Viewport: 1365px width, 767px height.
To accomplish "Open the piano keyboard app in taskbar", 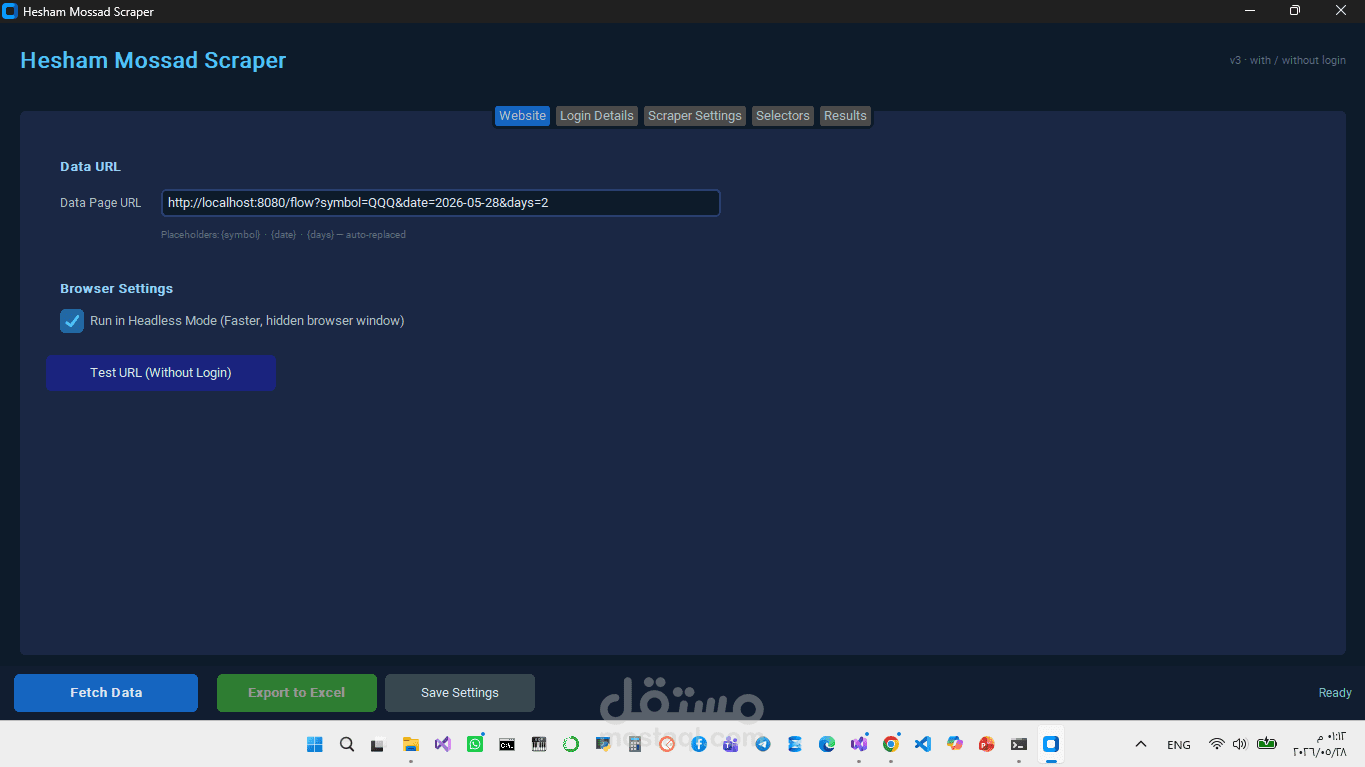I will 539,744.
